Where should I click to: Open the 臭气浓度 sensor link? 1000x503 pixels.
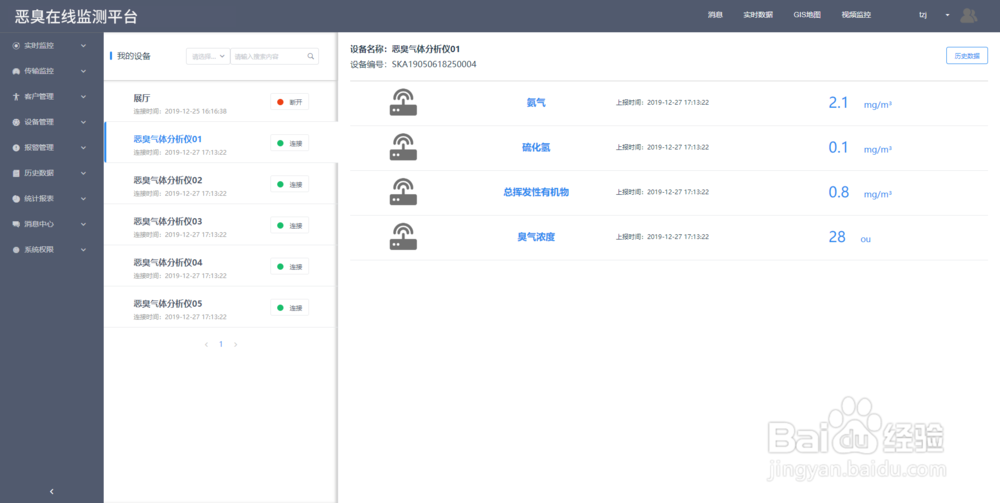click(536, 237)
